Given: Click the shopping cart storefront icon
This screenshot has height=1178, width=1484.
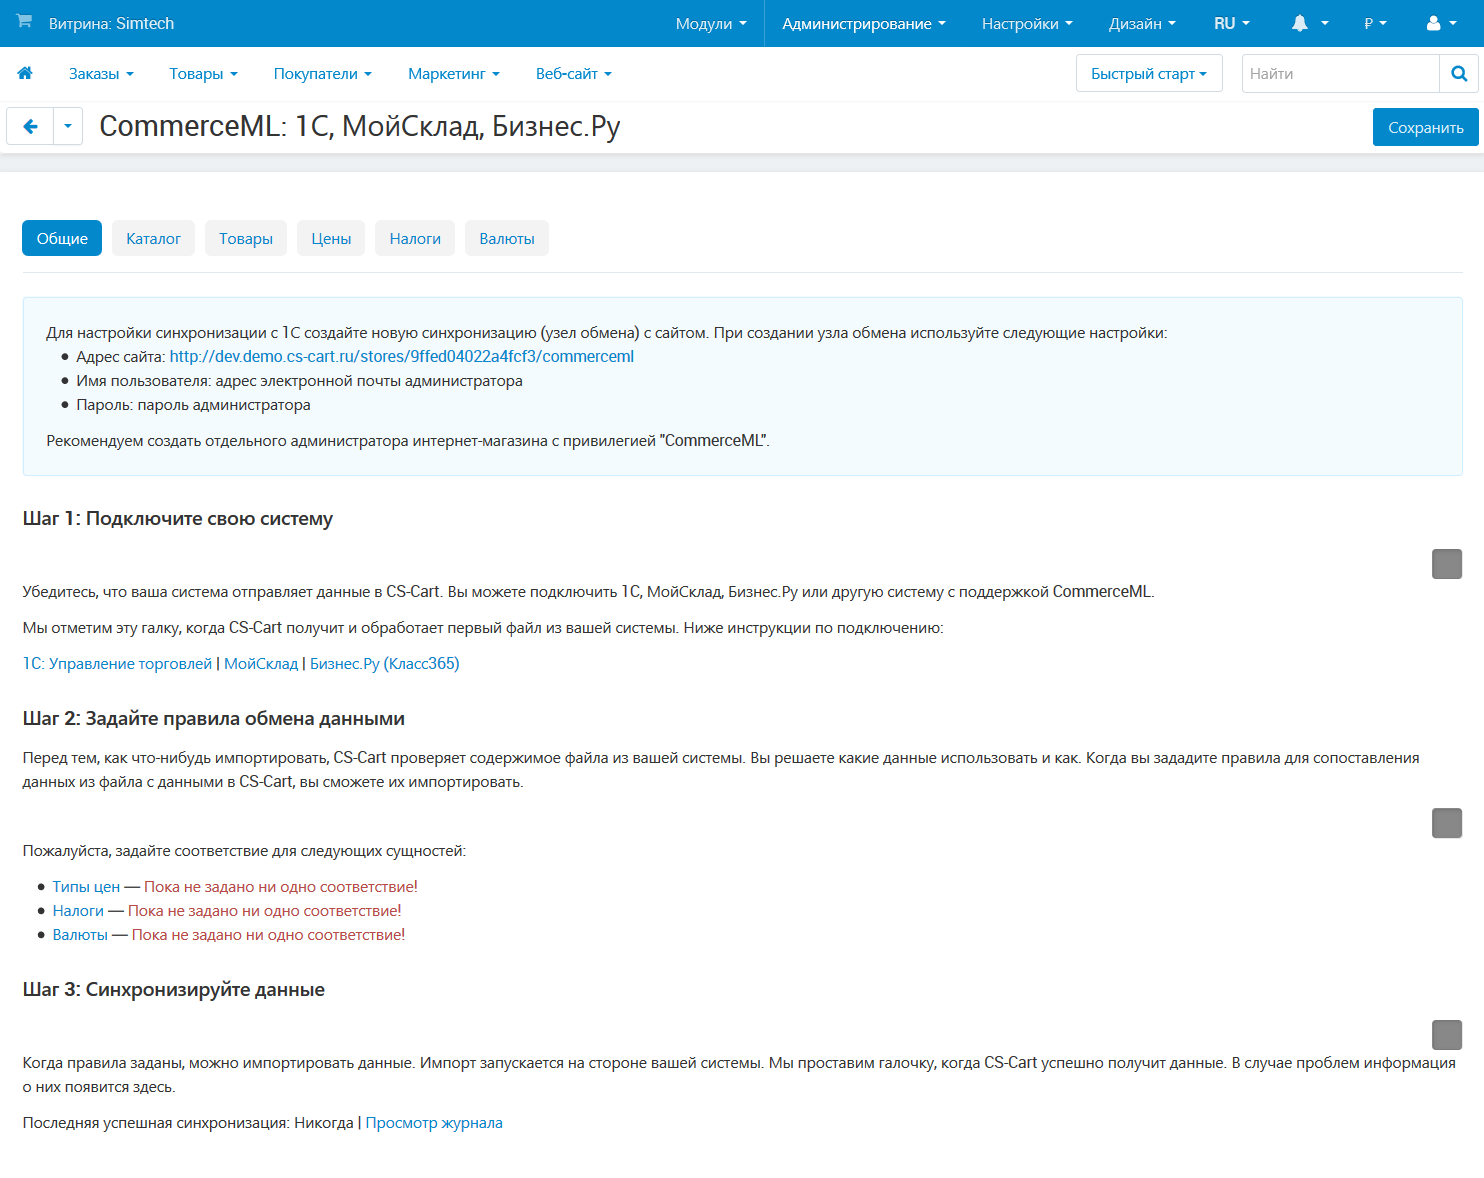Looking at the screenshot, I should (24, 22).
